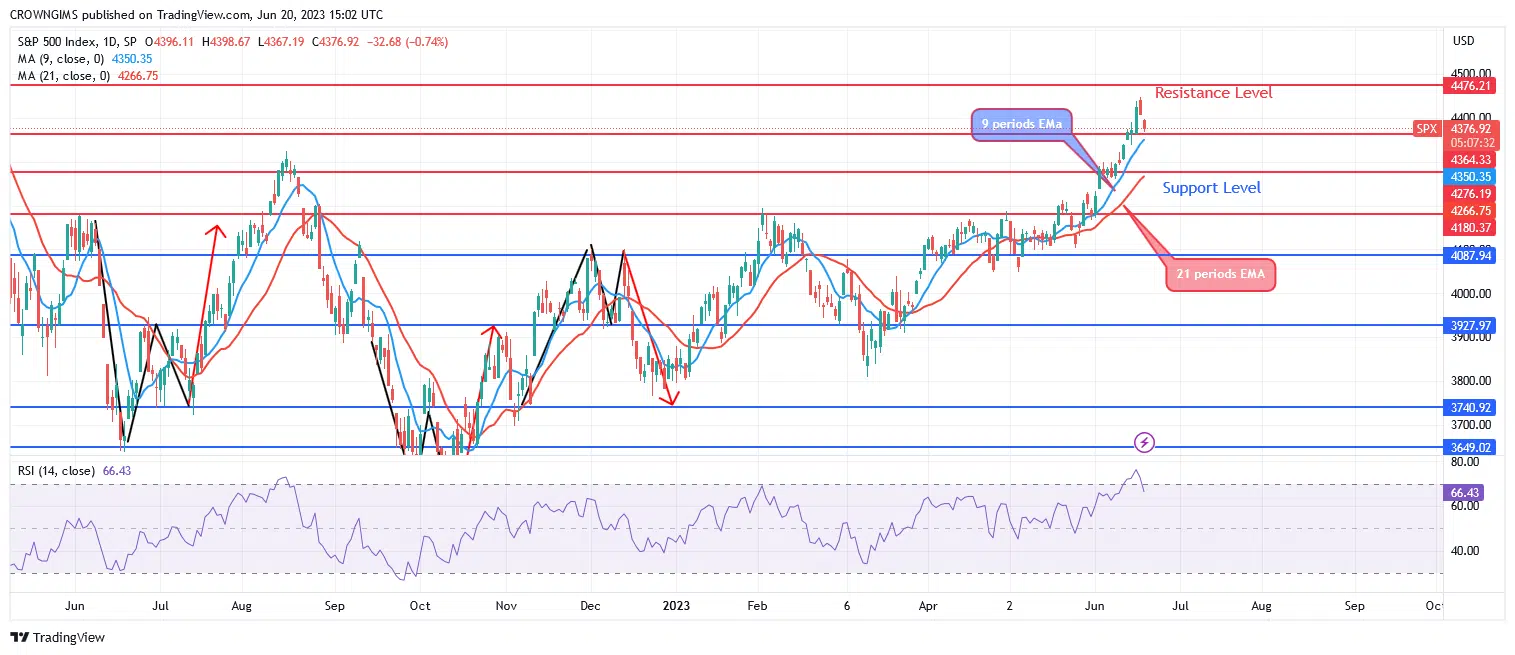The width and height of the screenshot is (1515, 655).
Task: Select the SPX price tag label
Action: click(x=1426, y=129)
